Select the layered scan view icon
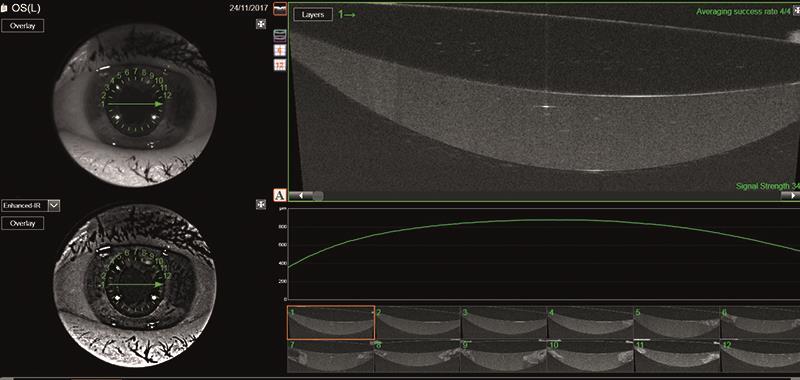Viewport: 800px width, 380px height. (x=280, y=35)
